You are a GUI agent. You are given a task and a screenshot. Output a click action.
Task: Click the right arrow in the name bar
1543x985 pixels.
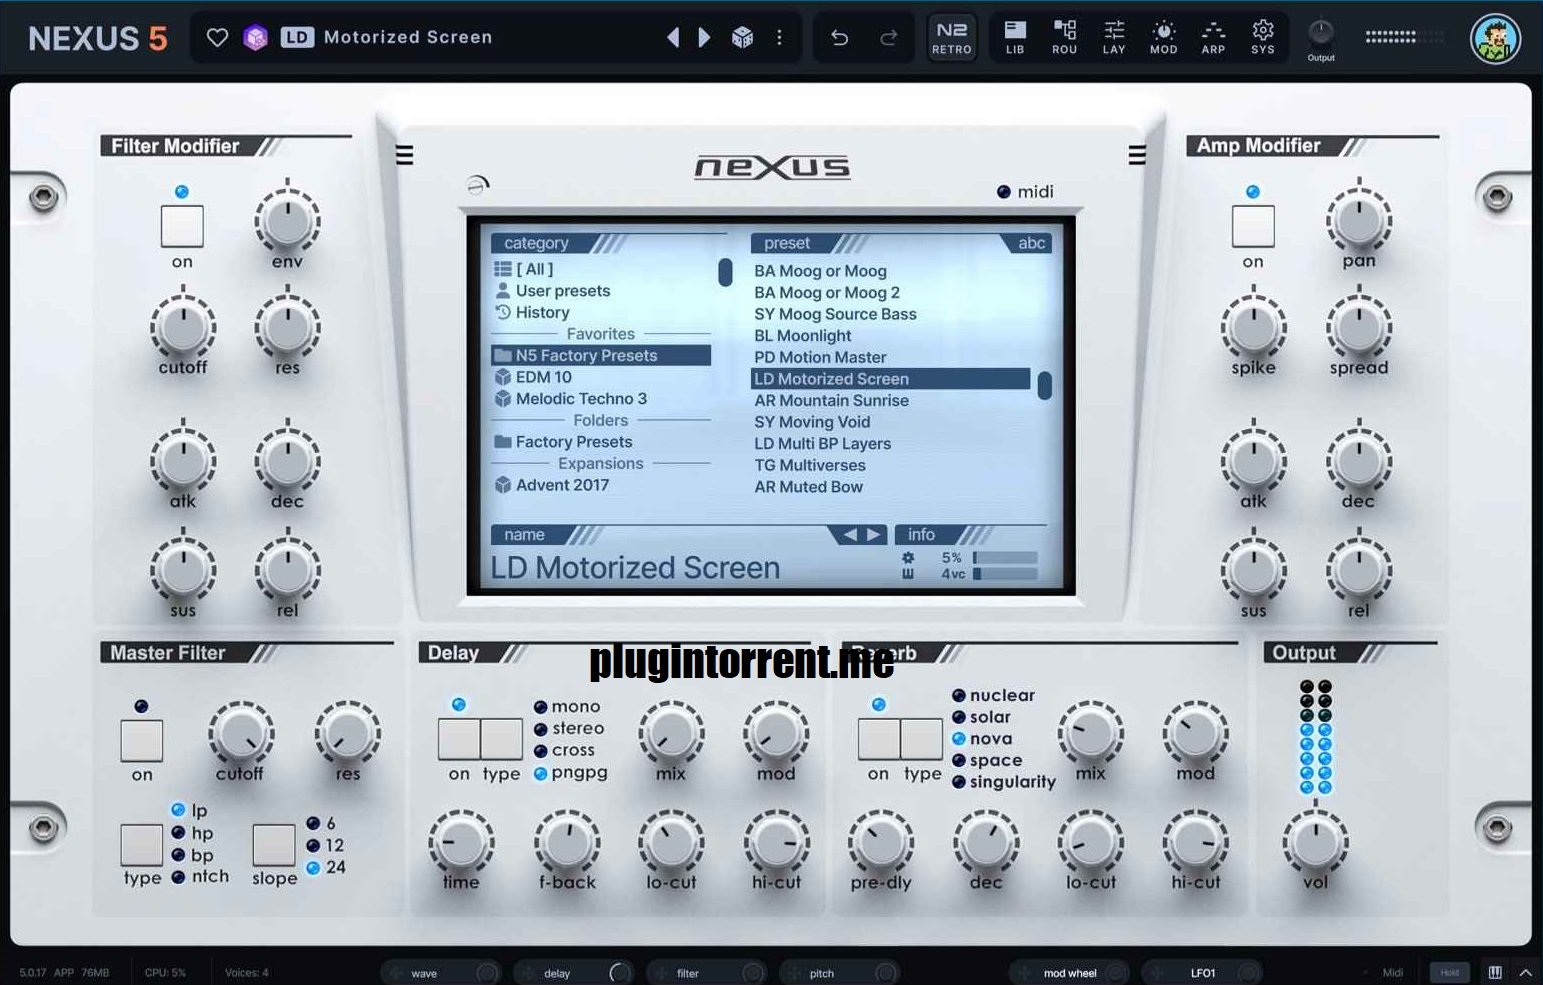point(874,535)
